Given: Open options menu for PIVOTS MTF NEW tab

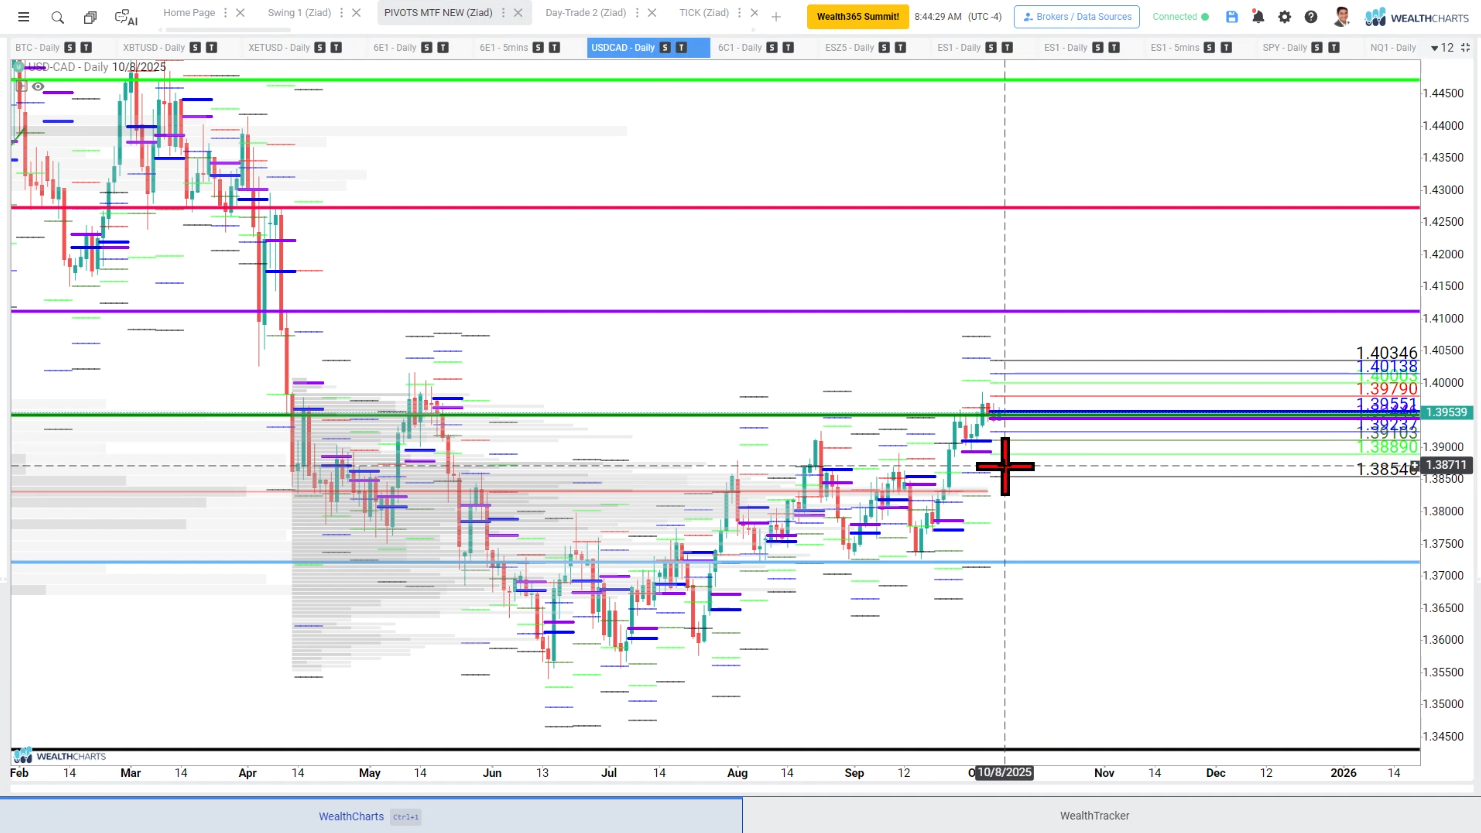Looking at the screenshot, I should click(503, 13).
